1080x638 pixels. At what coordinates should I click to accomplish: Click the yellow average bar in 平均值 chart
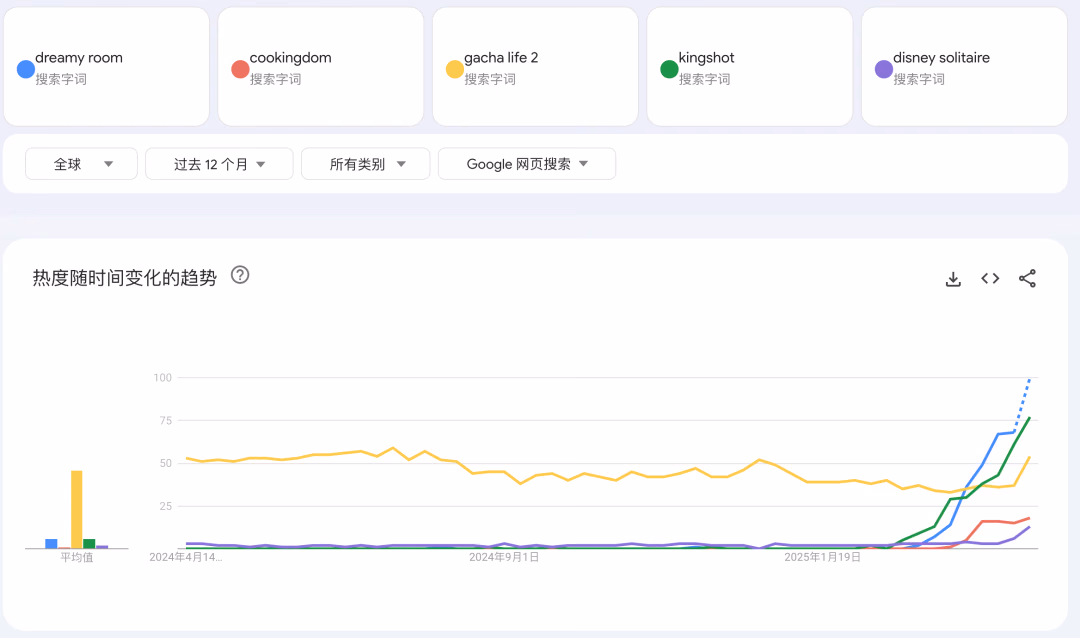coord(76,510)
